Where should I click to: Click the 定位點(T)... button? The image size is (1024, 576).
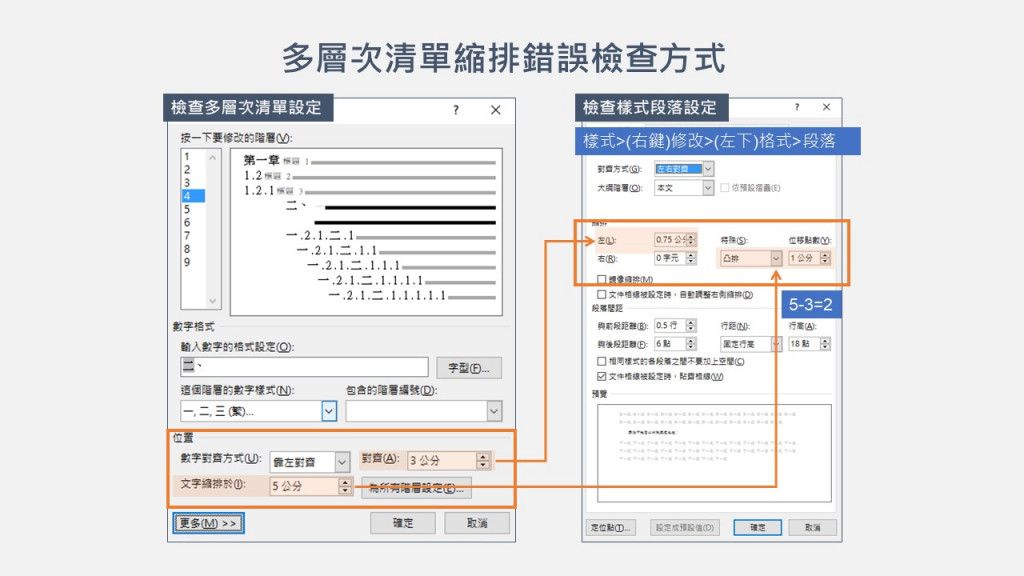[611, 528]
